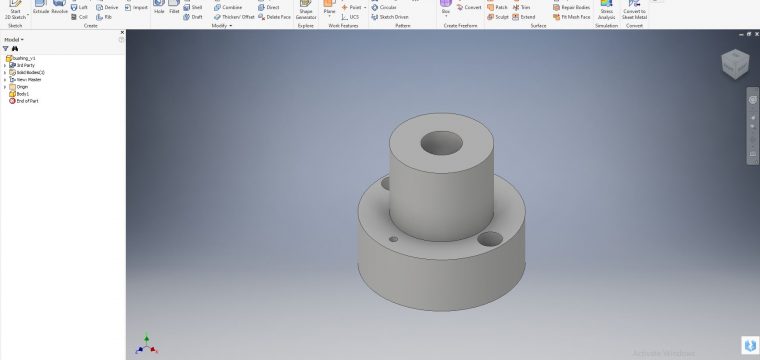Open the Import command
The width and height of the screenshot is (760, 360).
(136, 7)
